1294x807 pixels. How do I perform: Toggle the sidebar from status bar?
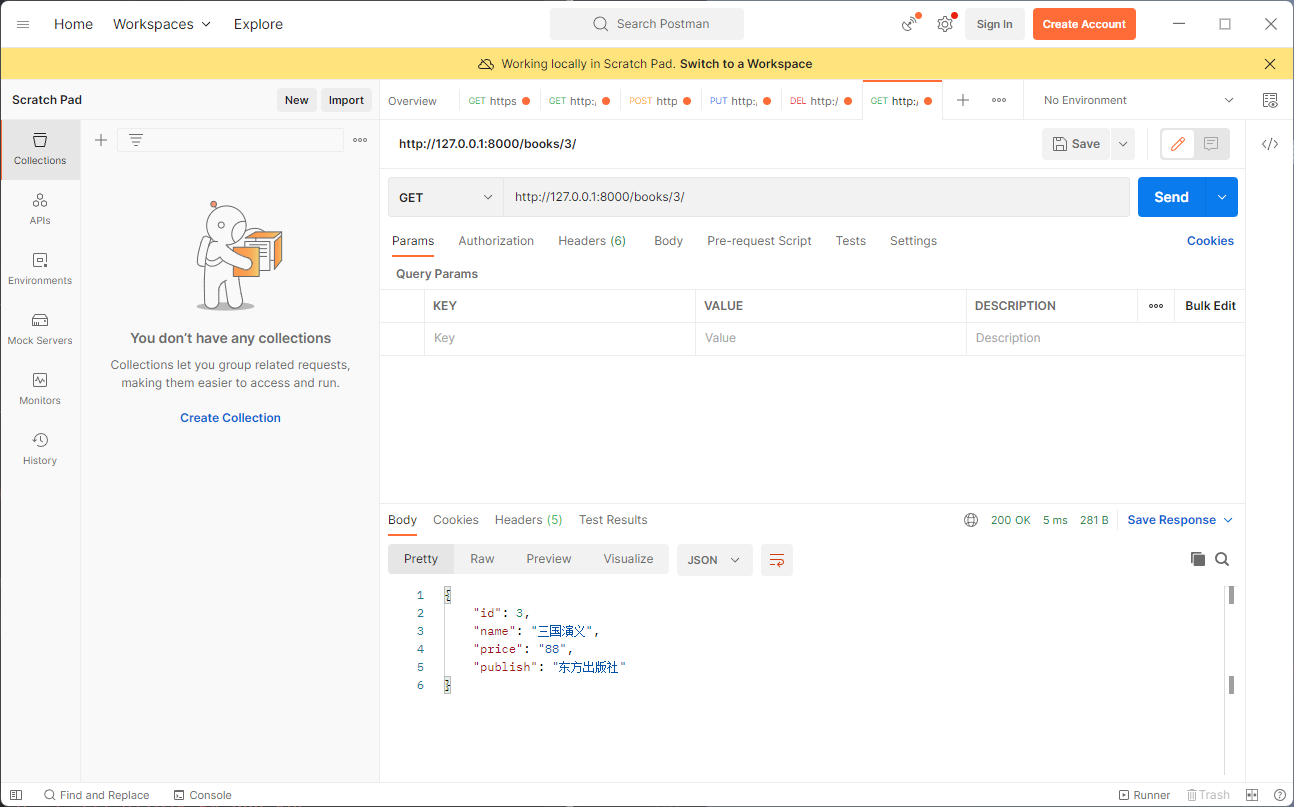pyautogui.click(x=16, y=795)
